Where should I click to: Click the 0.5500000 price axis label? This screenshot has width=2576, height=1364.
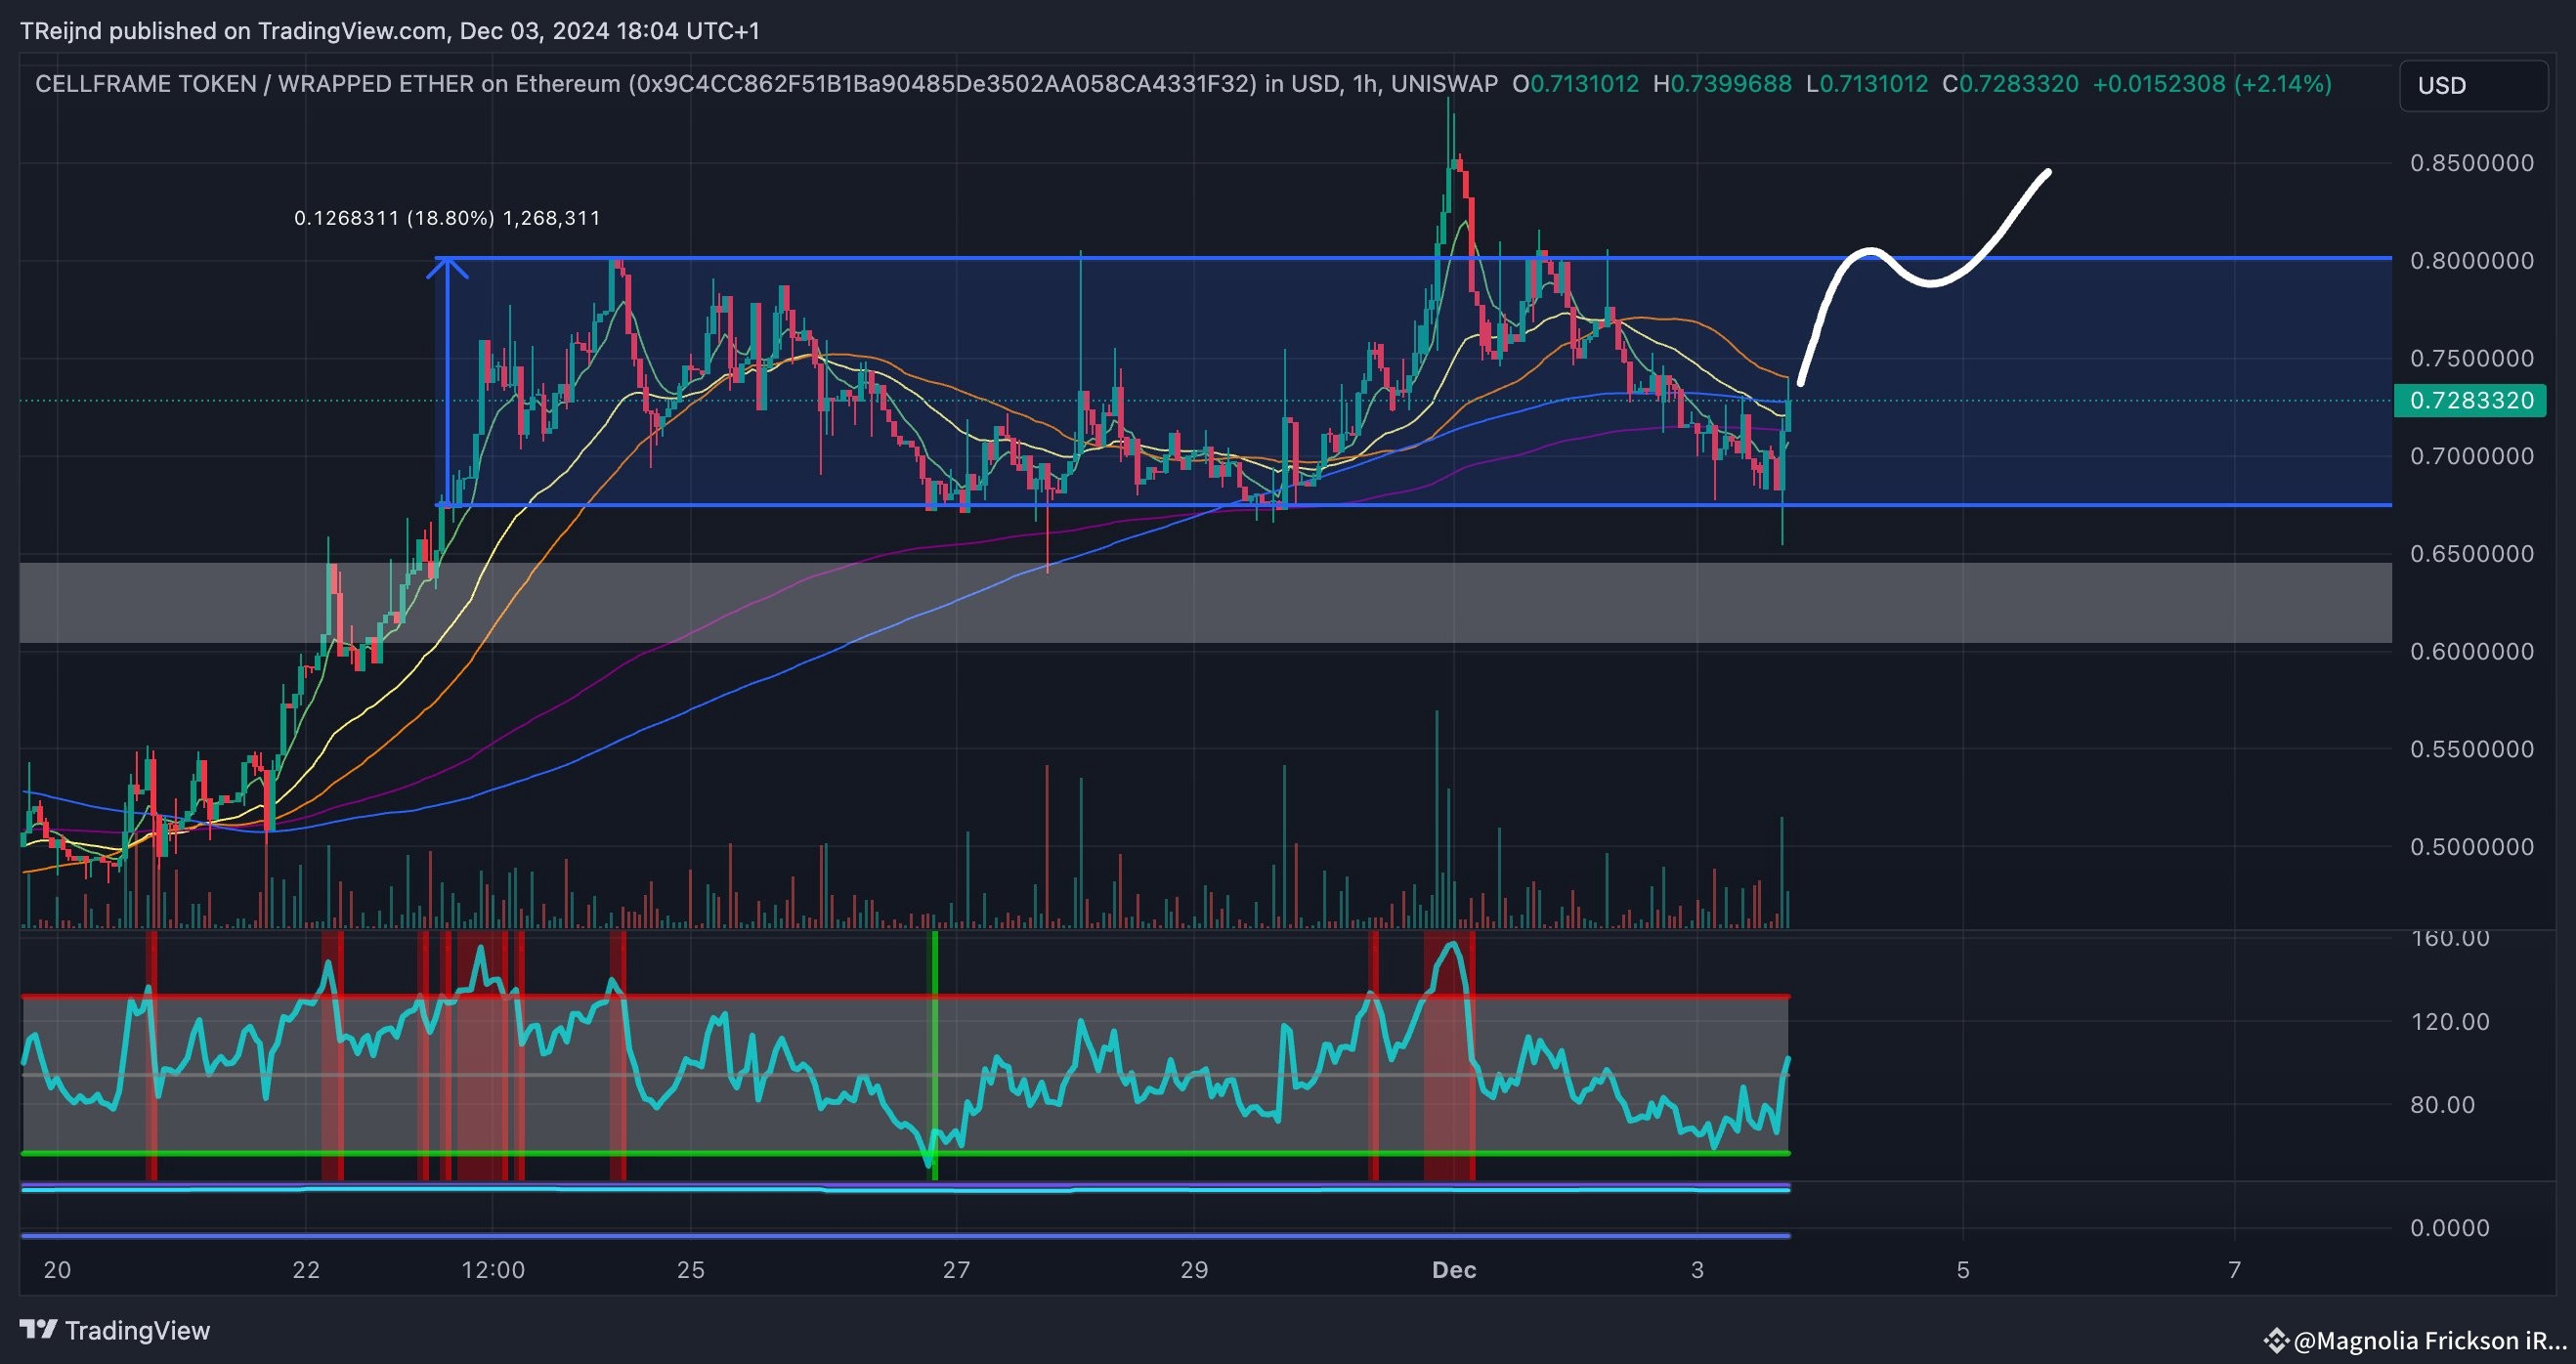[x=2472, y=749]
